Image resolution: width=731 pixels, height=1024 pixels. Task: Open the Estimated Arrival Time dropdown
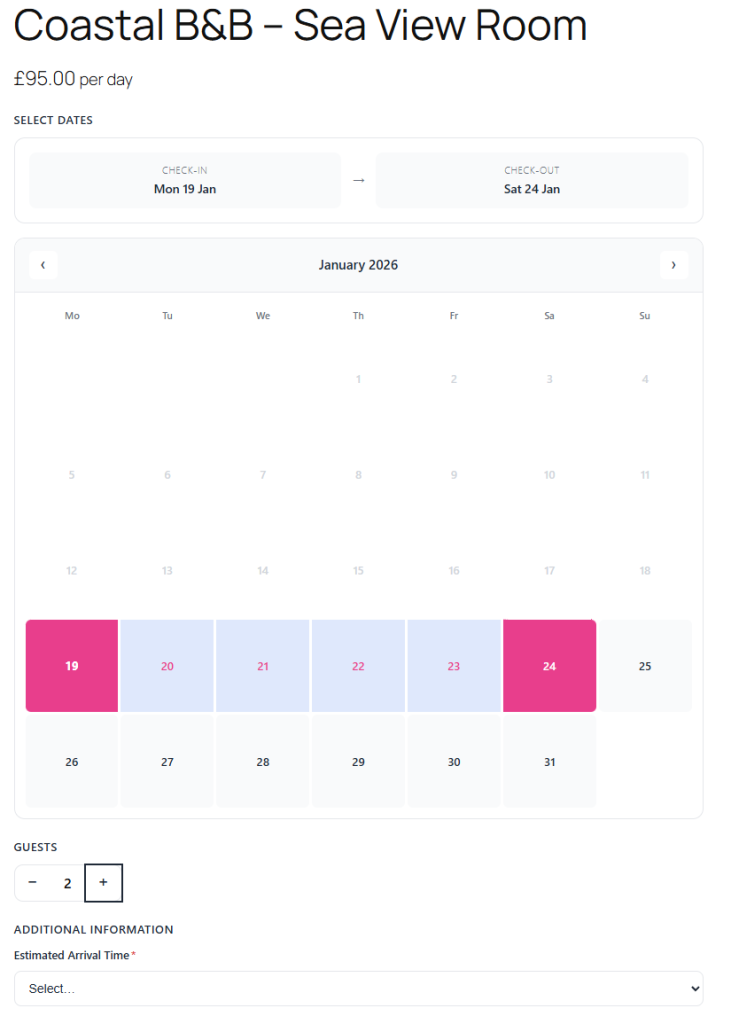pos(358,988)
